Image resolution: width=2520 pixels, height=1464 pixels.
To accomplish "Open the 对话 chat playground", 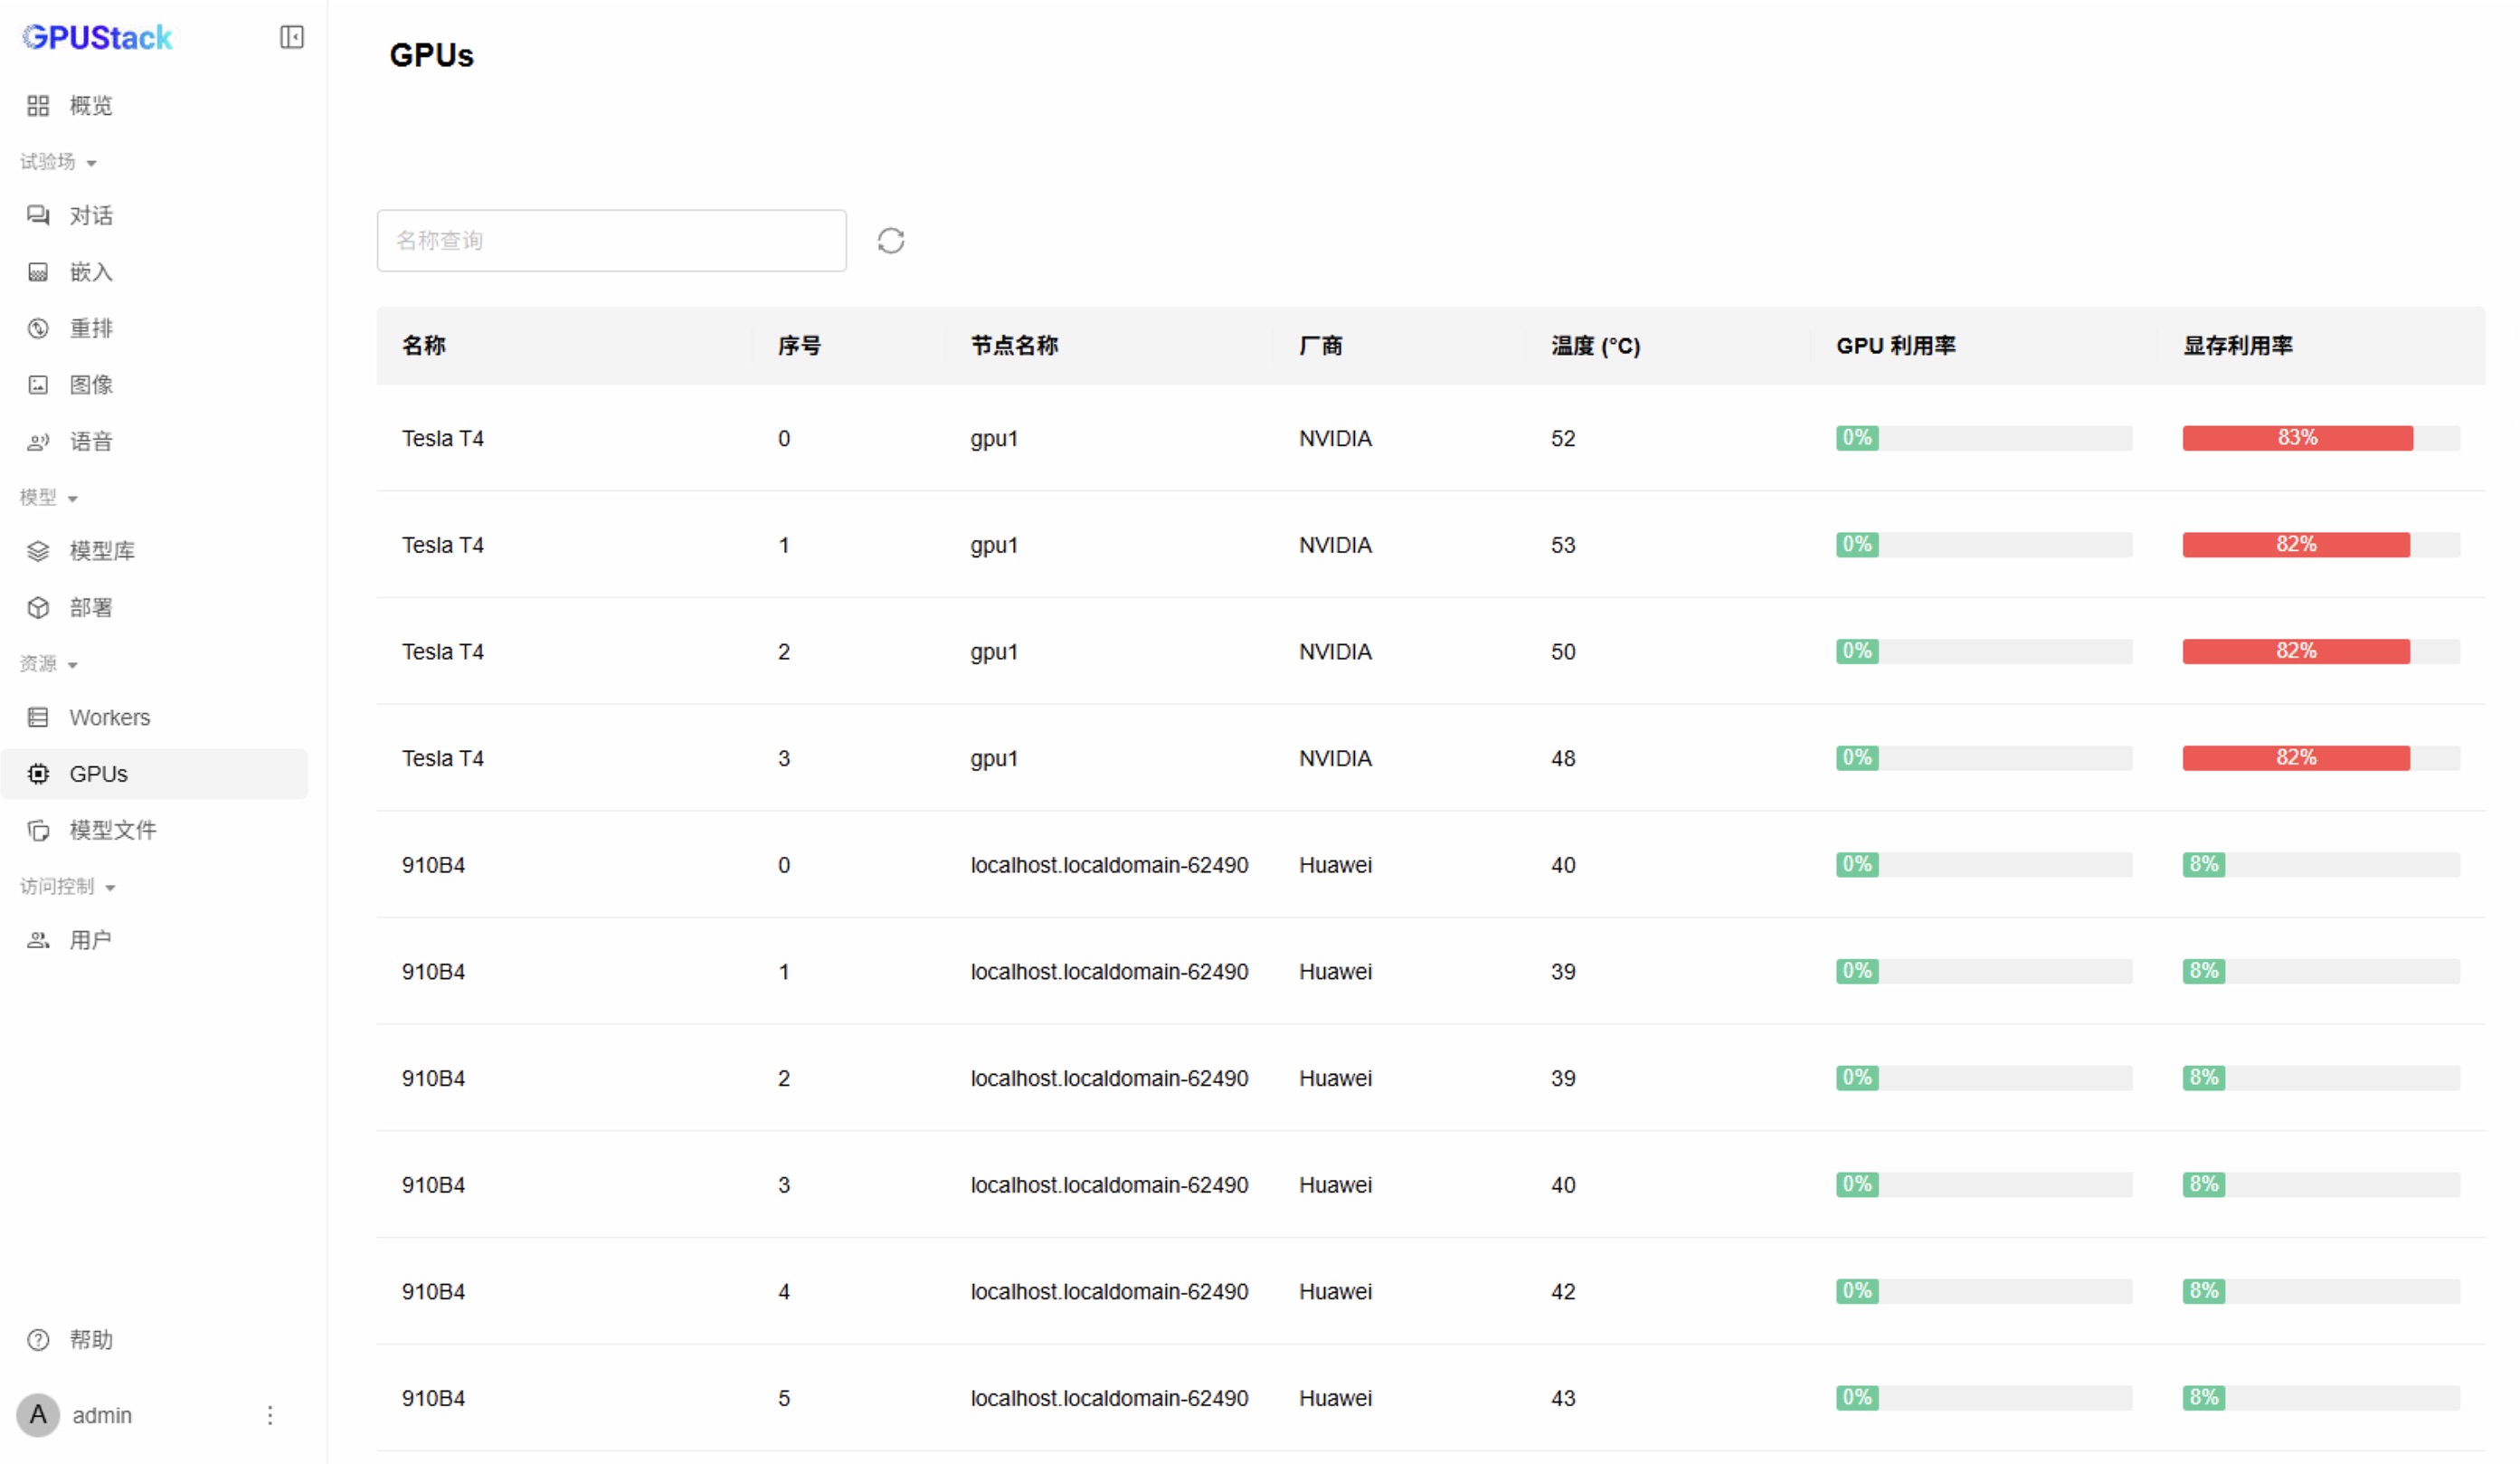I will click(90, 216).
